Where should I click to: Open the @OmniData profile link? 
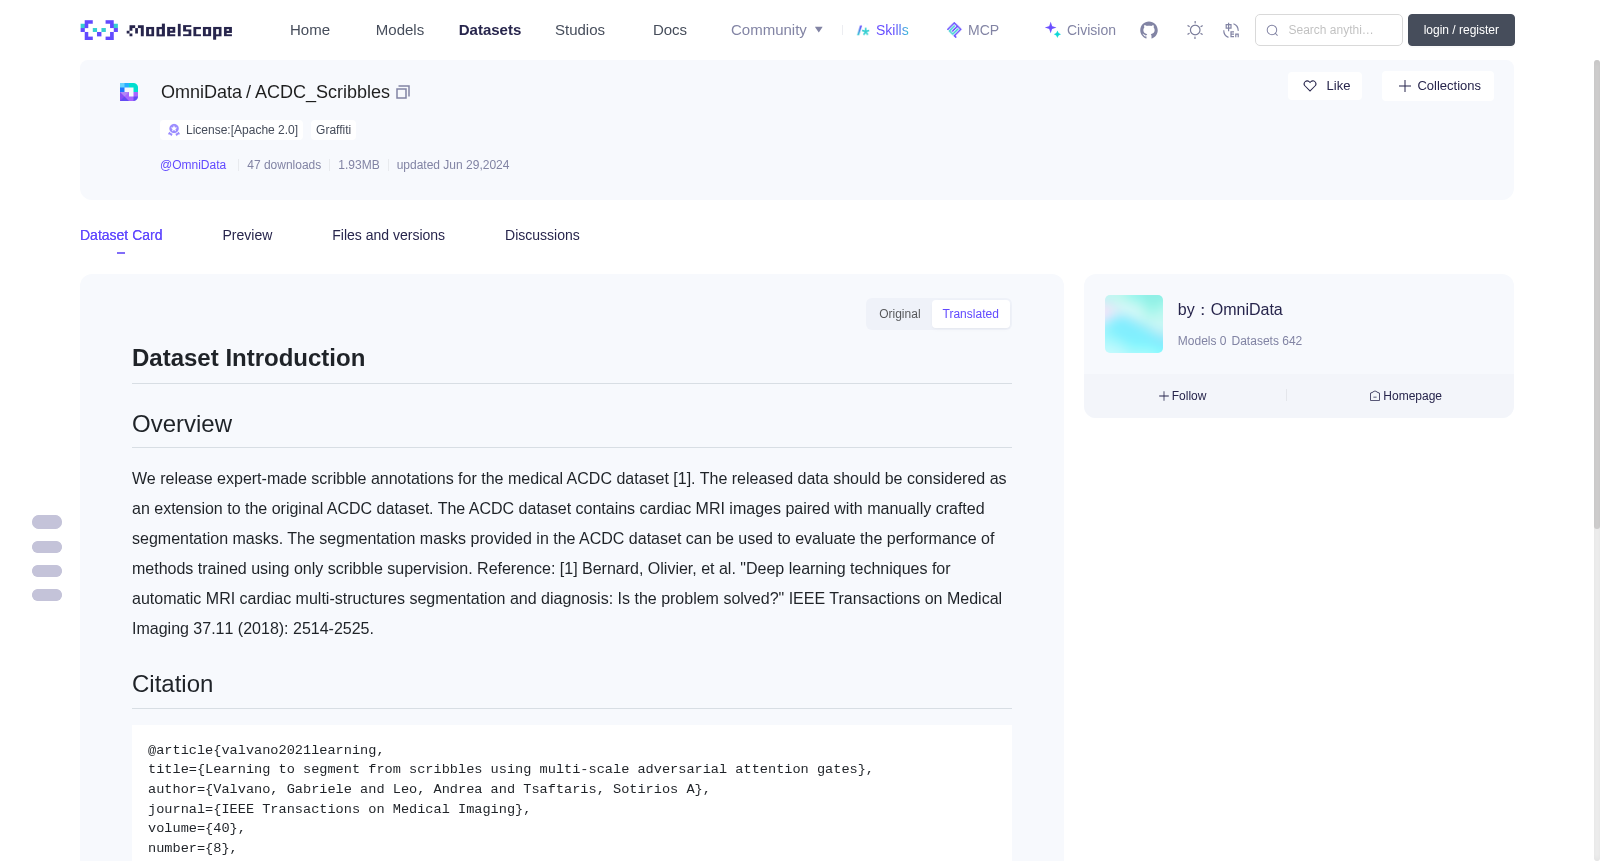pyautogui.click(x=193, y=165)
